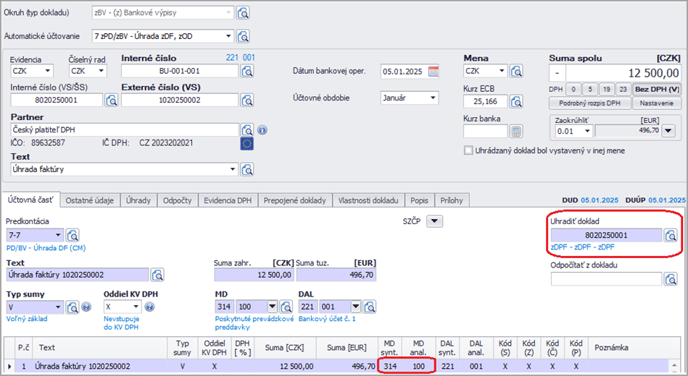Expand Účtovné obdobie Január dropdown
688x376 pixels.
tap(433, 98)
